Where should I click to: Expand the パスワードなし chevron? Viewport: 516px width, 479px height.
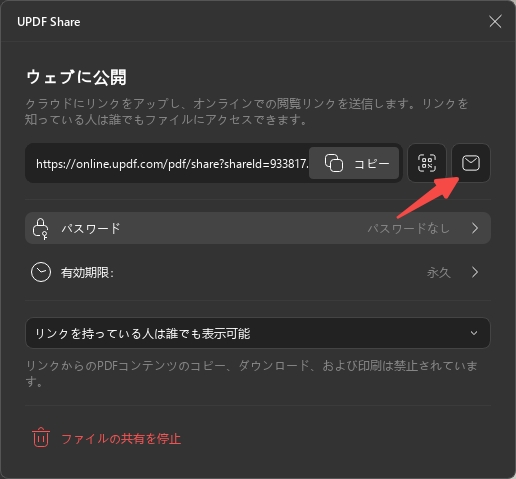(x=475, y=228)
